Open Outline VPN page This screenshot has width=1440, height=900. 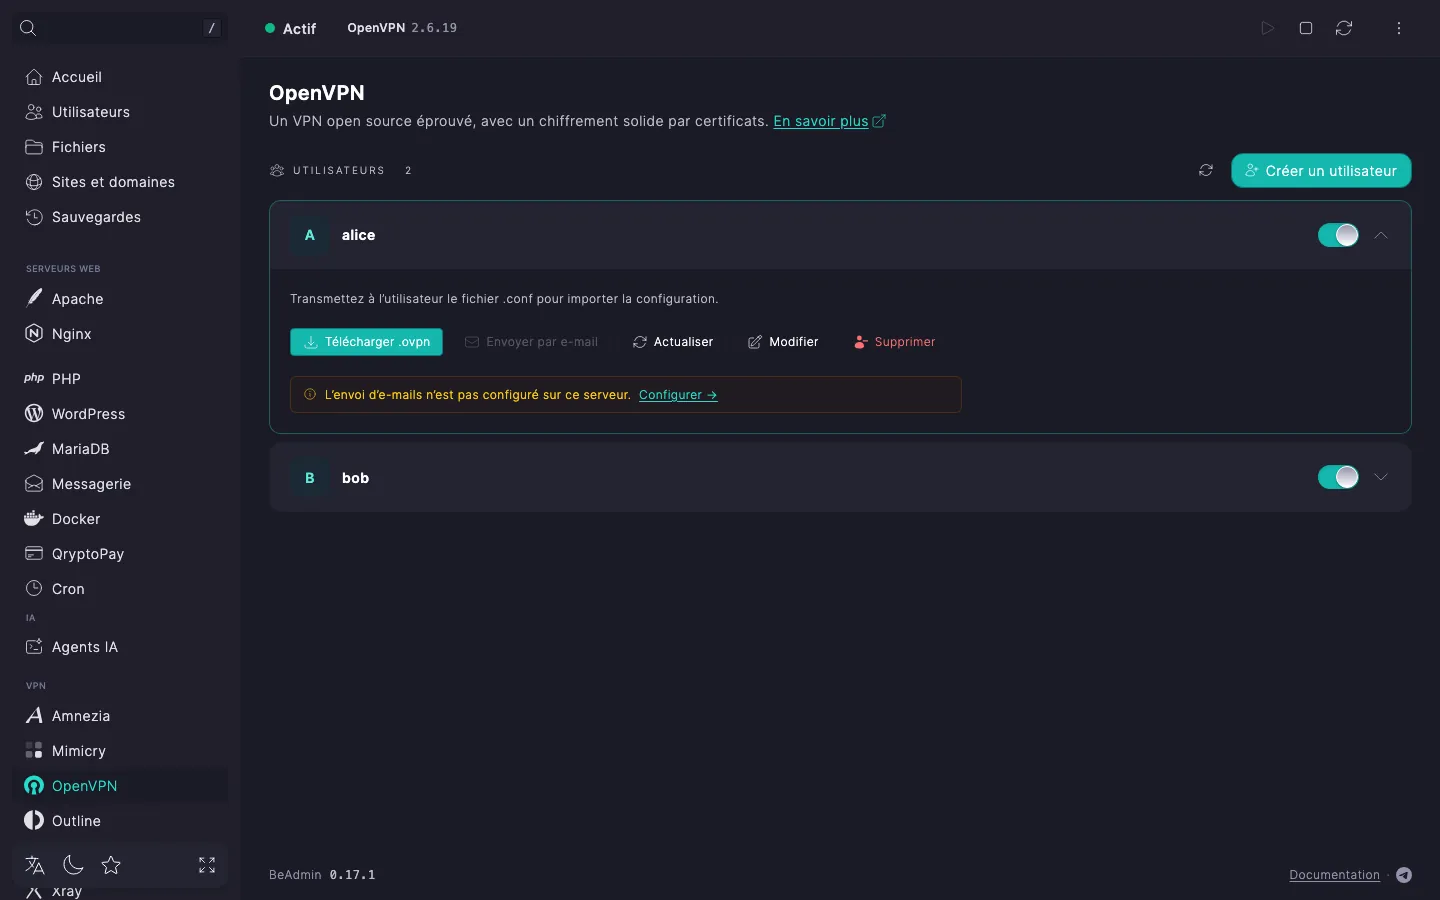pos(120,821)
